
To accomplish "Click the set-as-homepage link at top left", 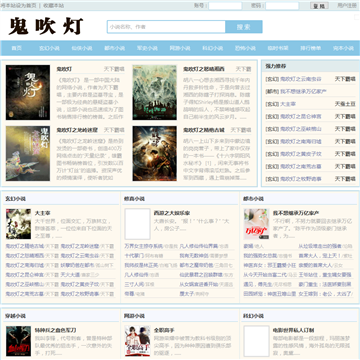I will tap(18, 6).
